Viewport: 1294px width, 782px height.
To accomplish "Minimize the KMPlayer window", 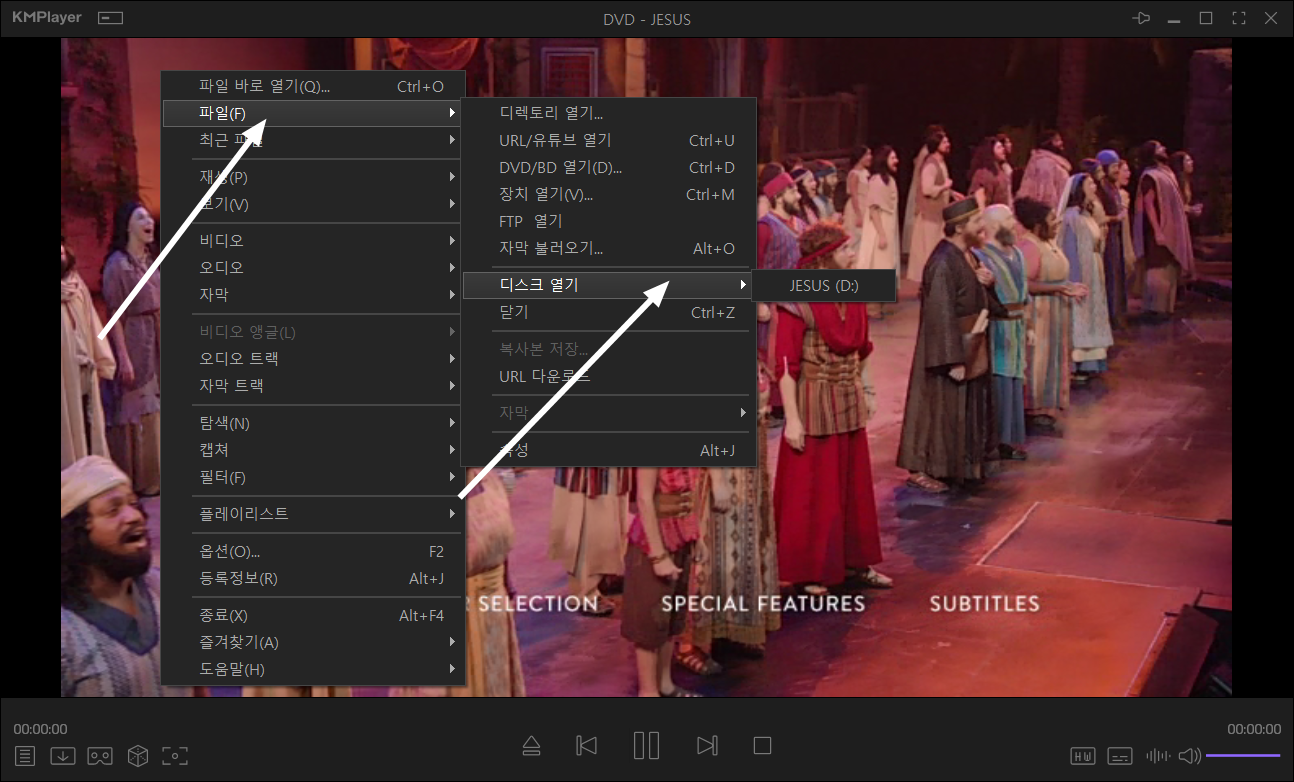I will point(1174,18).
